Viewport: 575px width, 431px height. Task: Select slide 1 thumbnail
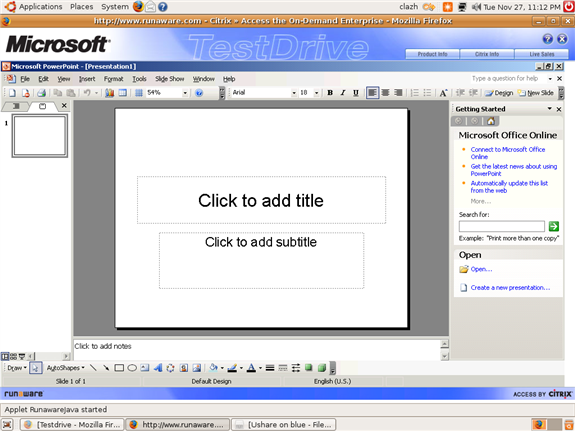coord(40,136)
